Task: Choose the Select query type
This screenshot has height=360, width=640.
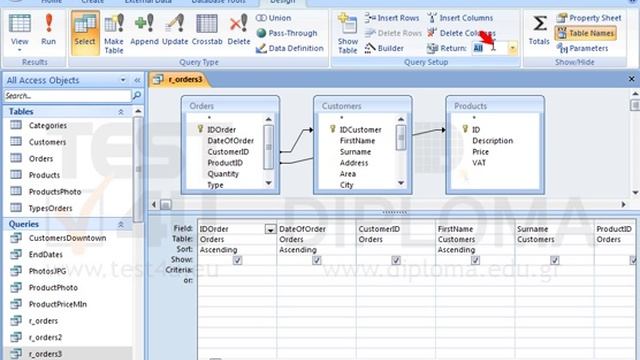Action: click(85, 33)
